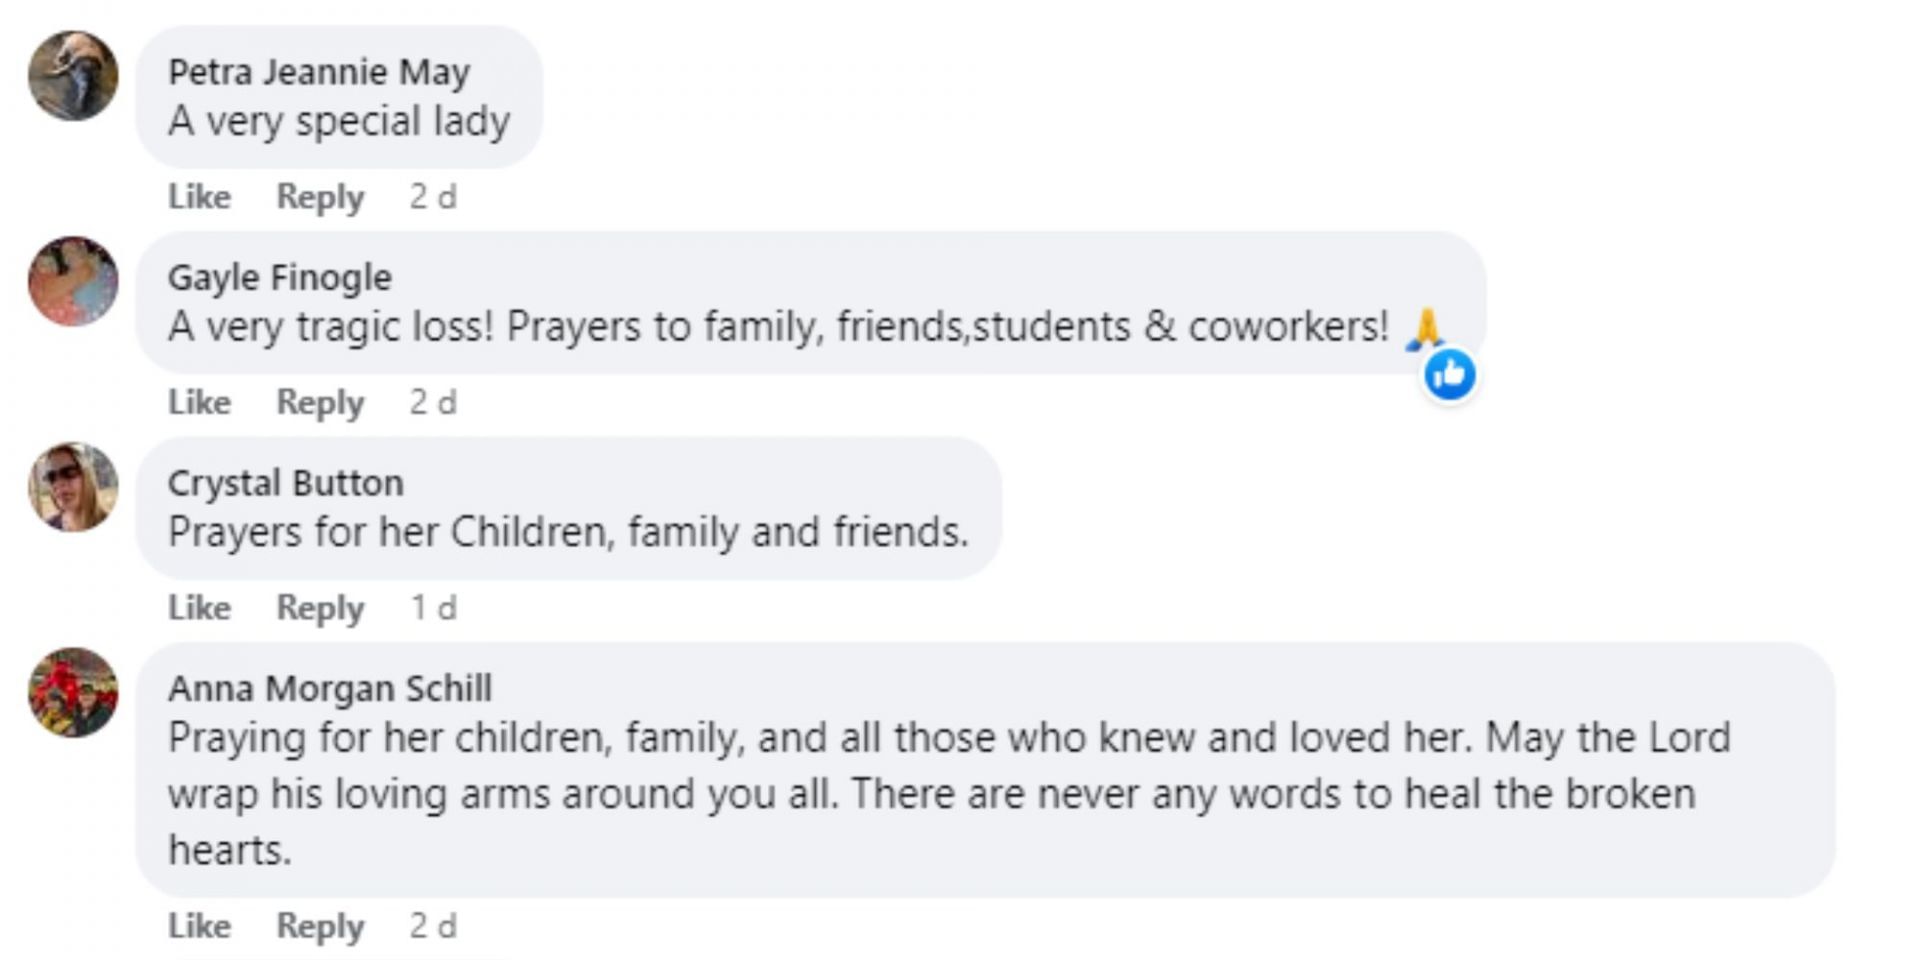Open Crystal Button's profile photo
The image size is (1920, 960).
coord(73,487)
